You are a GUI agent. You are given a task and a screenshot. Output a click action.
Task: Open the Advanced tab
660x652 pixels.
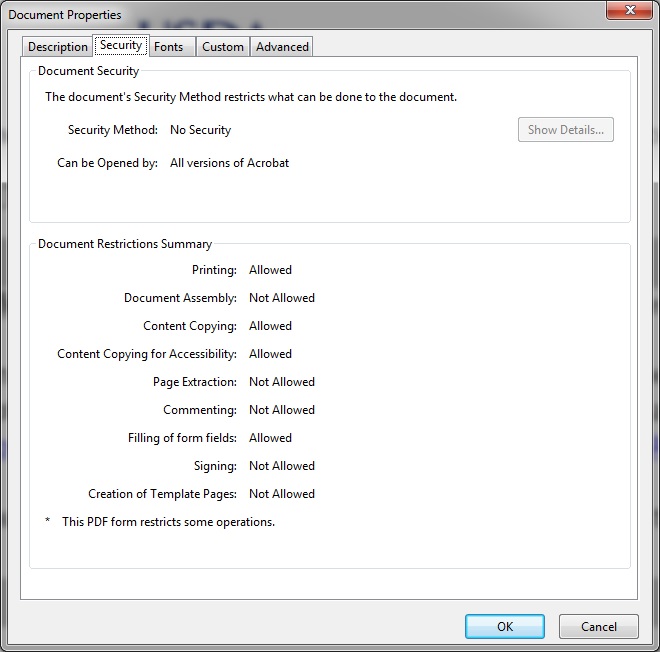282,47
